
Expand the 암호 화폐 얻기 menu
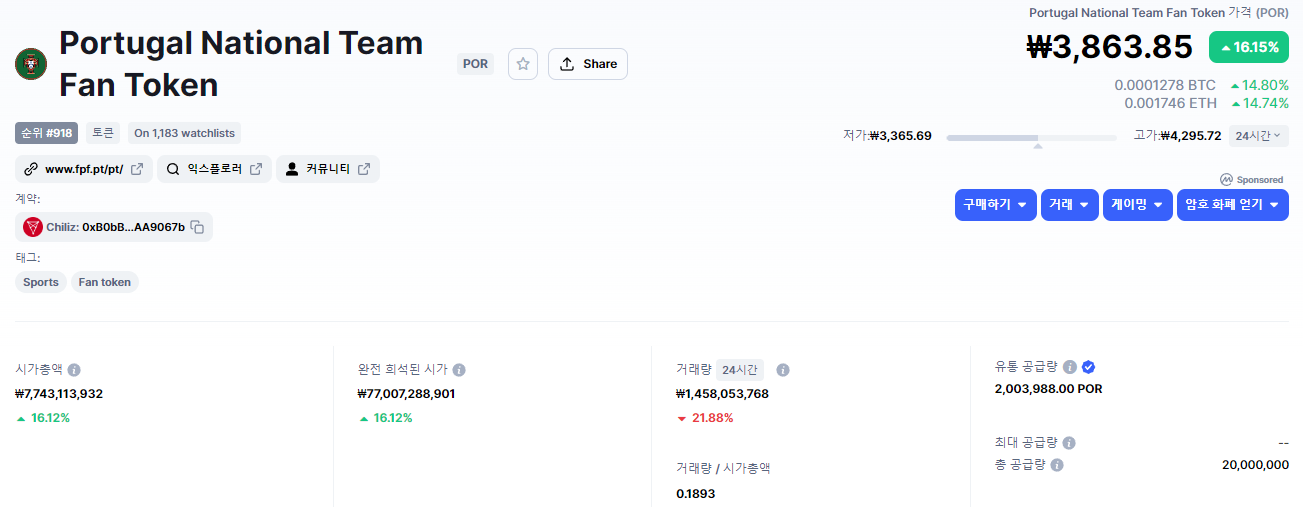tap(1232, 205)
